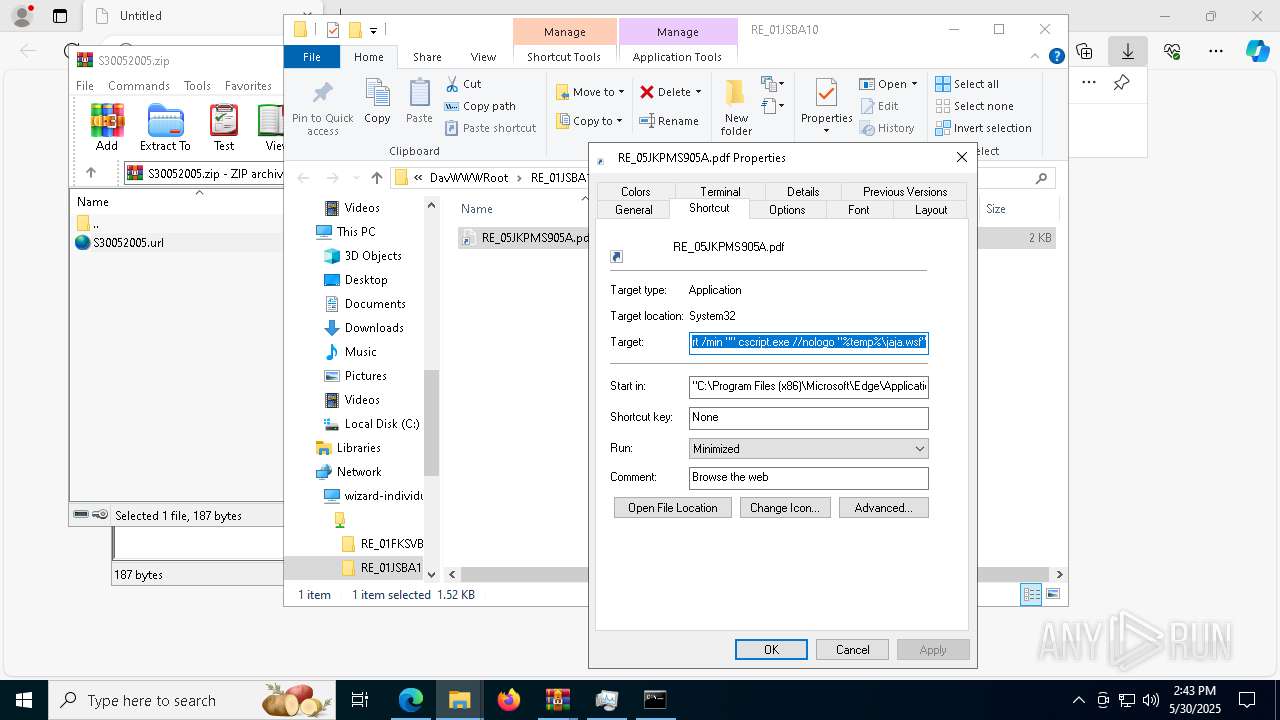Click Select all in ribbon
The image size is (1280, 720).
pos(967,84)
